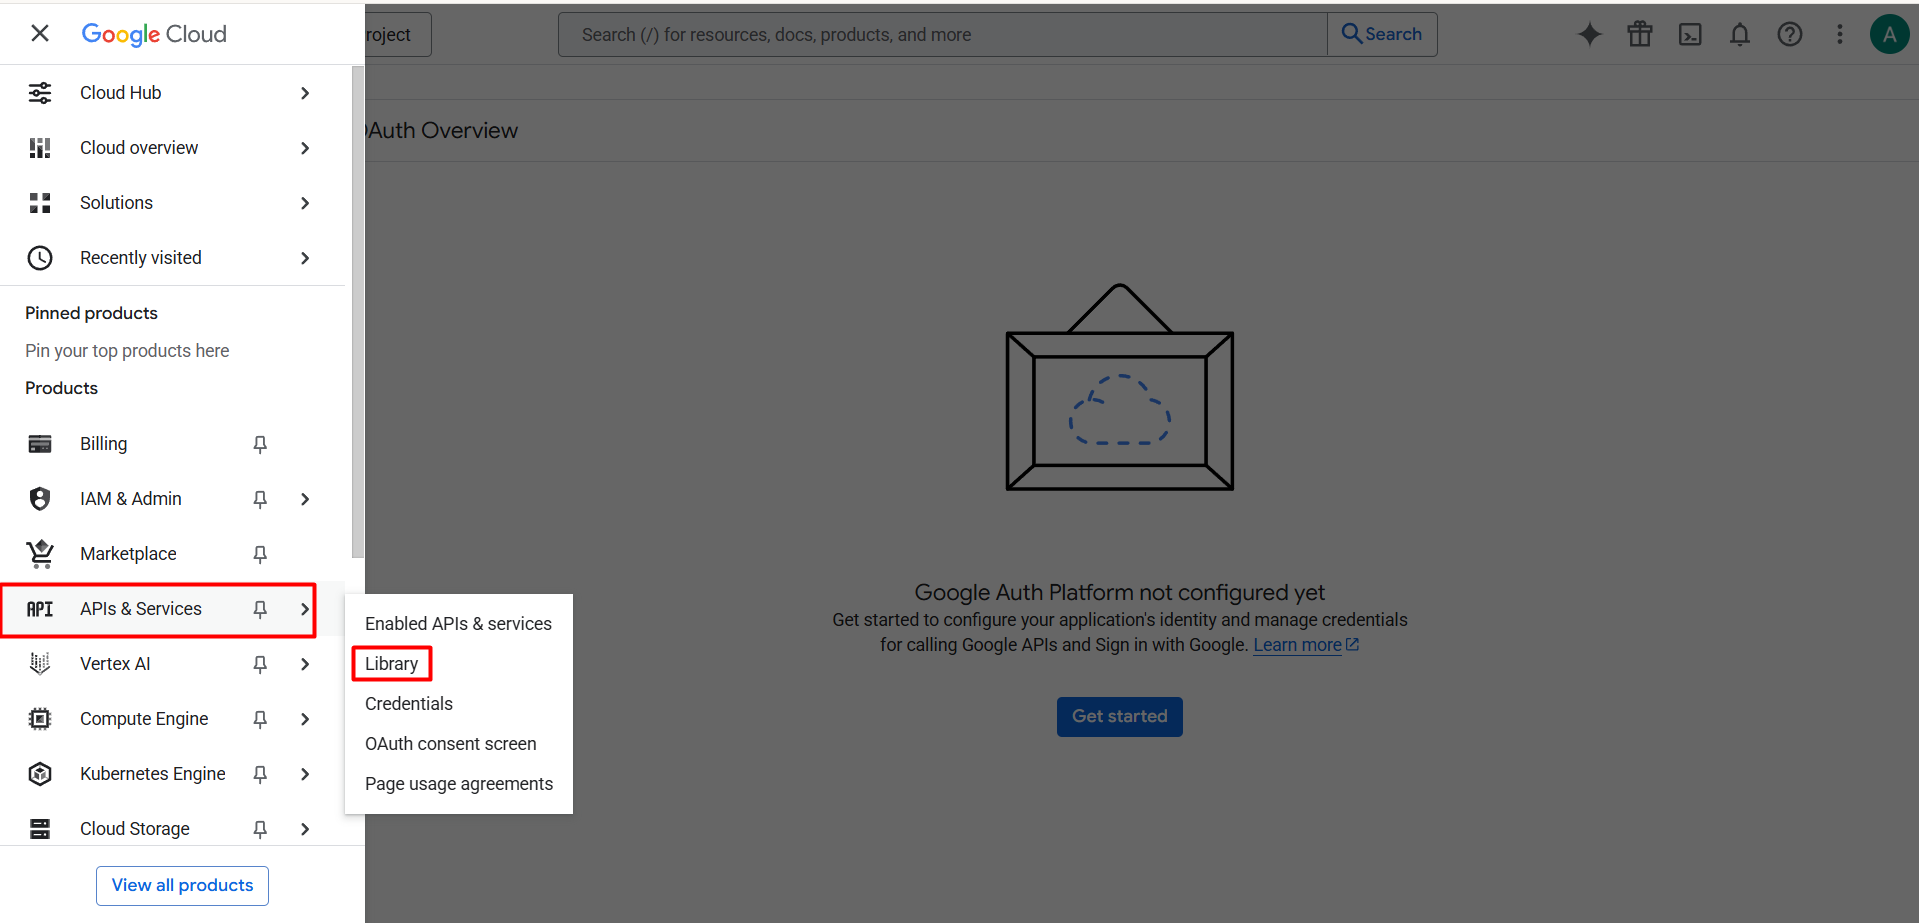Pin the Vertex AI product
The image size is (1919, 923).
(x=260, y=664)
